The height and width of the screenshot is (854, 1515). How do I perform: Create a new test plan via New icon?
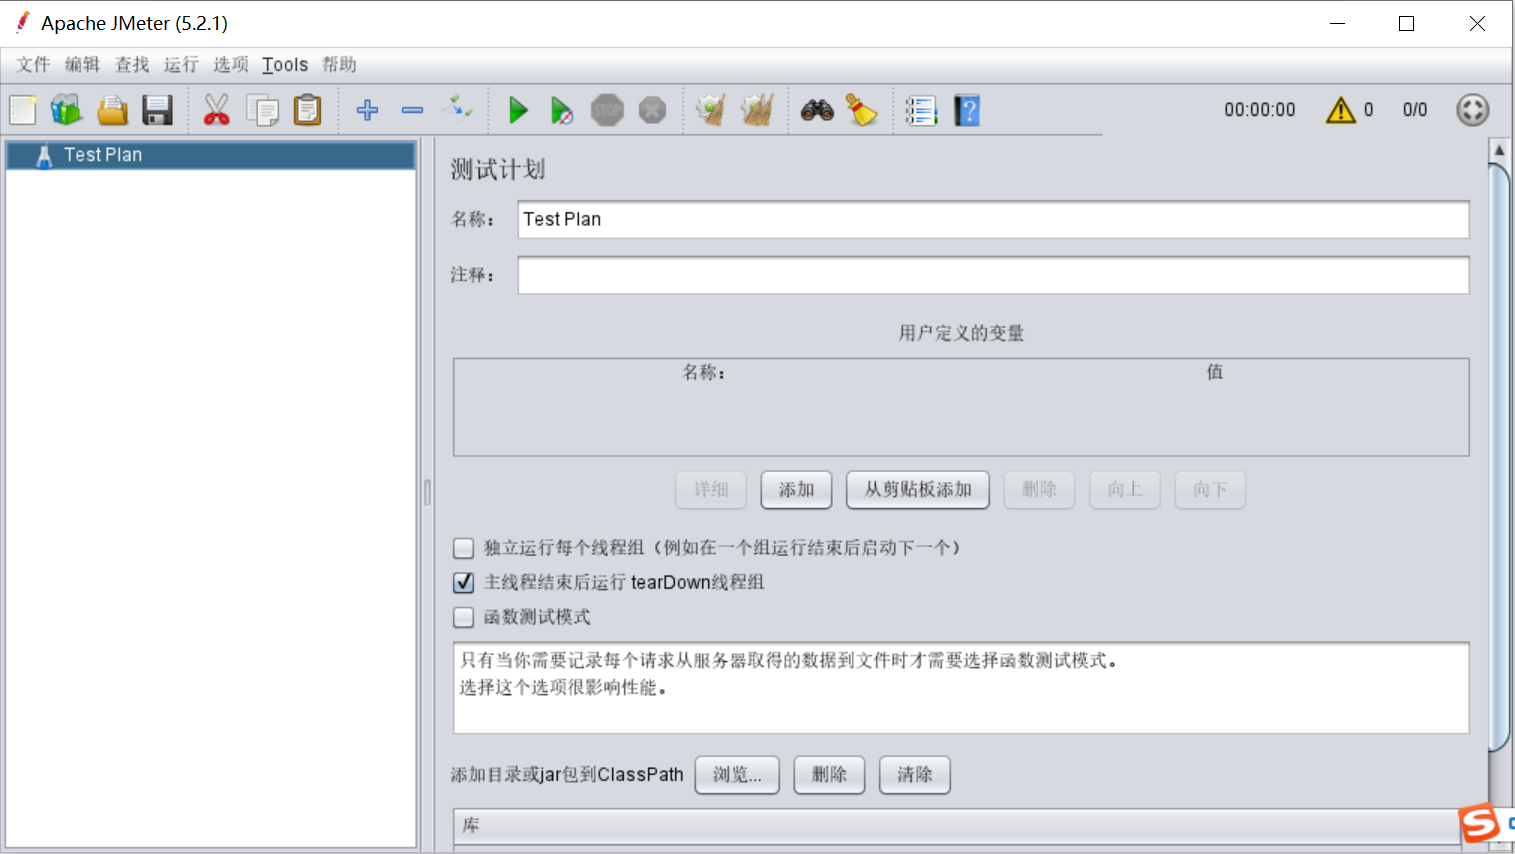23,110
